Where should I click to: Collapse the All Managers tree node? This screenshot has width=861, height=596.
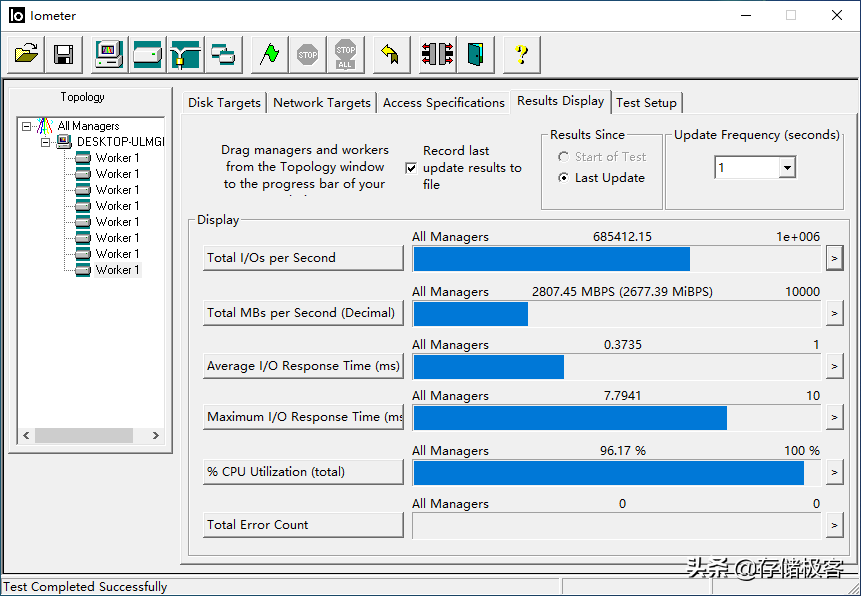pyautogui.click(x=26, y=126)
